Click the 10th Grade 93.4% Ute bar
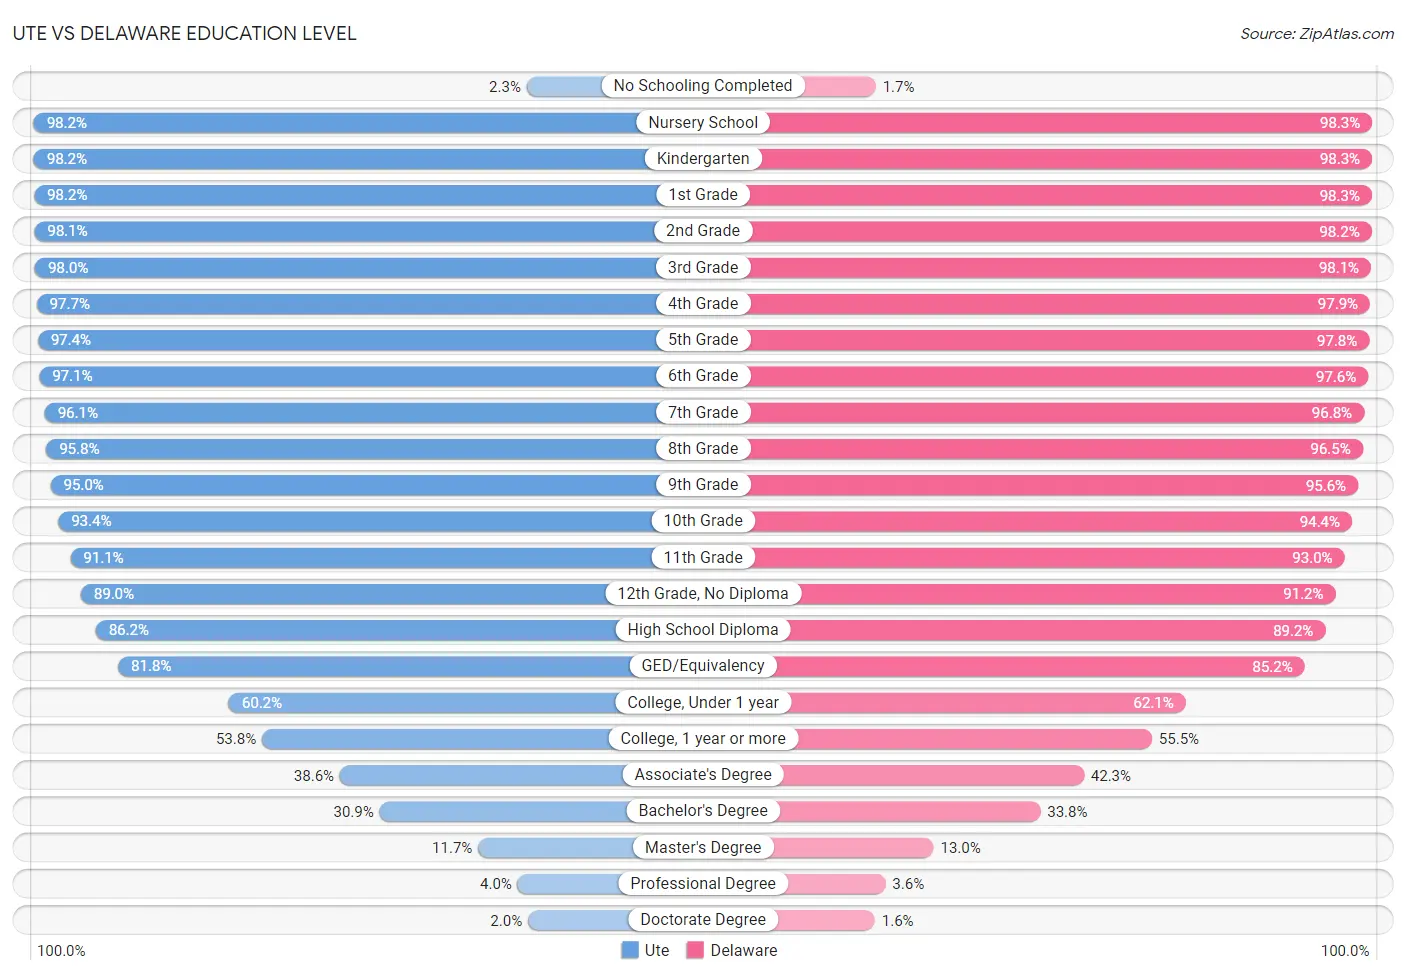Image resolution: width=1406 pixels, height=975 pixels. 380,521
